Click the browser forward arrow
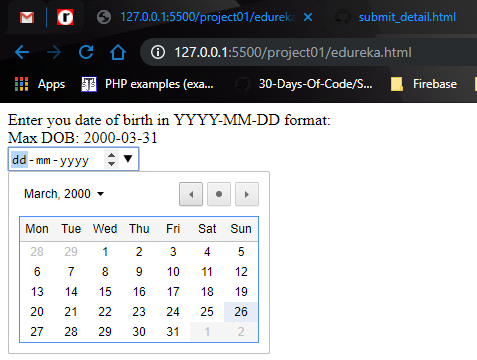 54,52
